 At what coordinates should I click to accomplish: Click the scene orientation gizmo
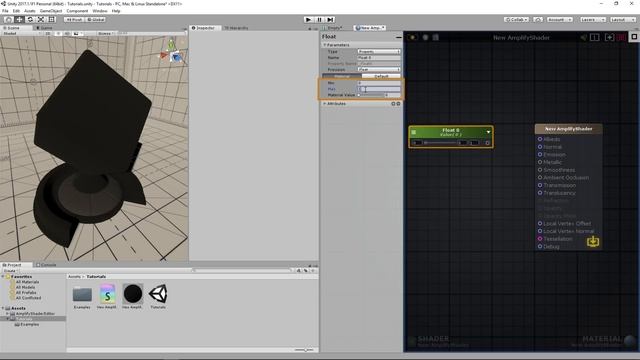click(172, 52)
